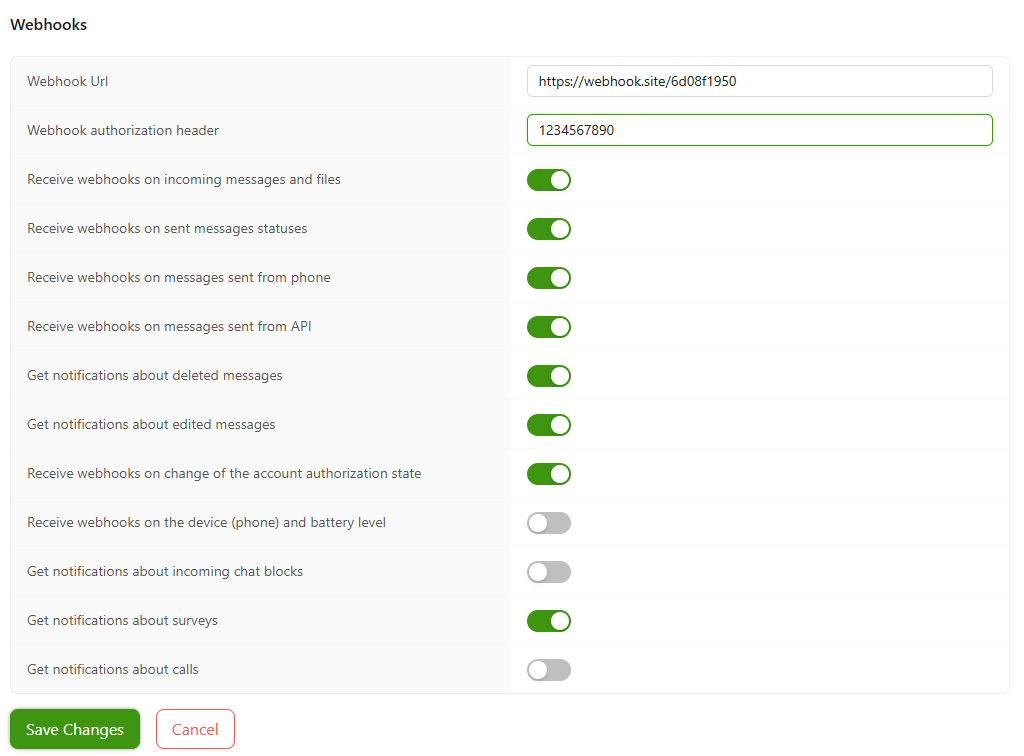Disable webhooks on incoming messages and files

pos(548,180)
